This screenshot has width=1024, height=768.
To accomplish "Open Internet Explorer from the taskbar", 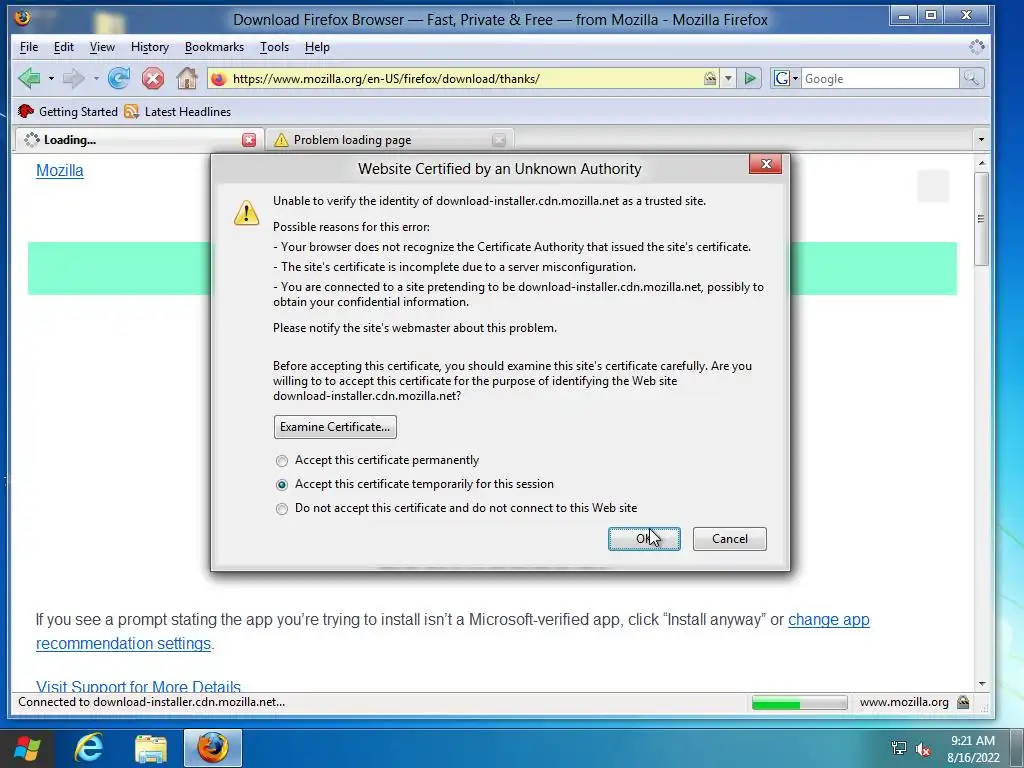I will tap(89, 748).
